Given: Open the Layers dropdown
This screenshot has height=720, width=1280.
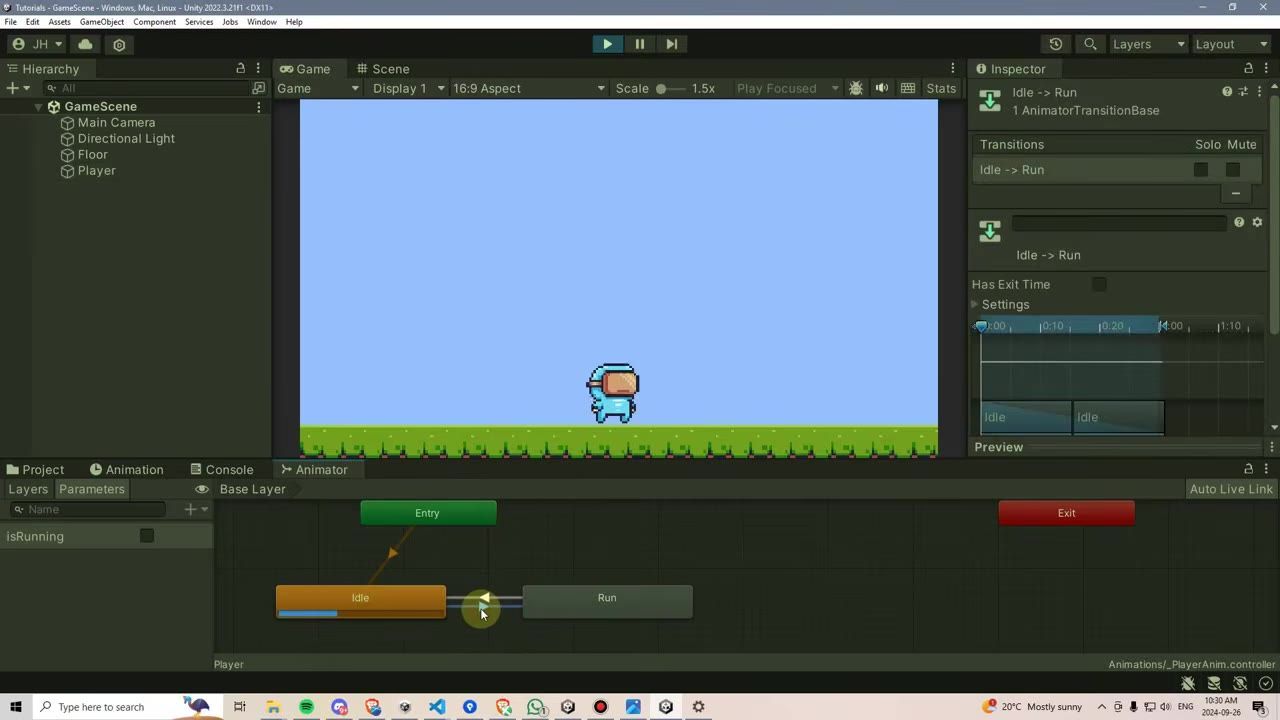Looking at the screenshot, I should 1149,44.
